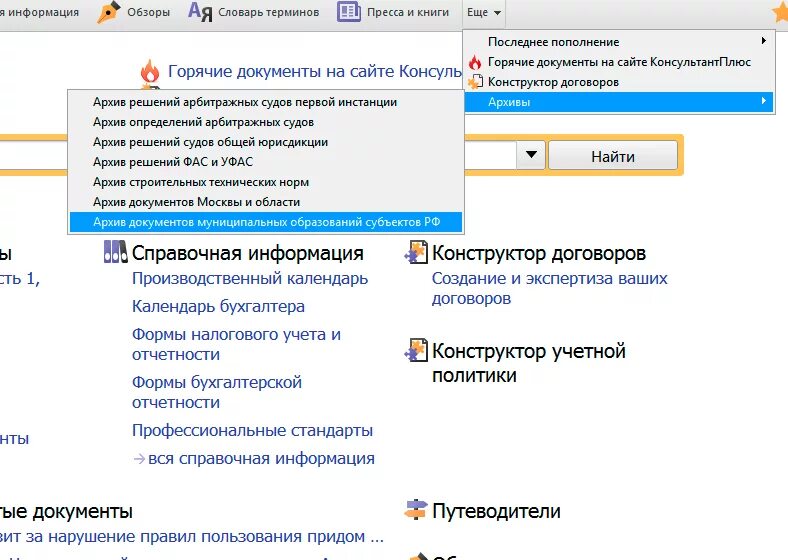Choose Архив строительных технических норм
The image size is (788, 560).
click(266, 182)
